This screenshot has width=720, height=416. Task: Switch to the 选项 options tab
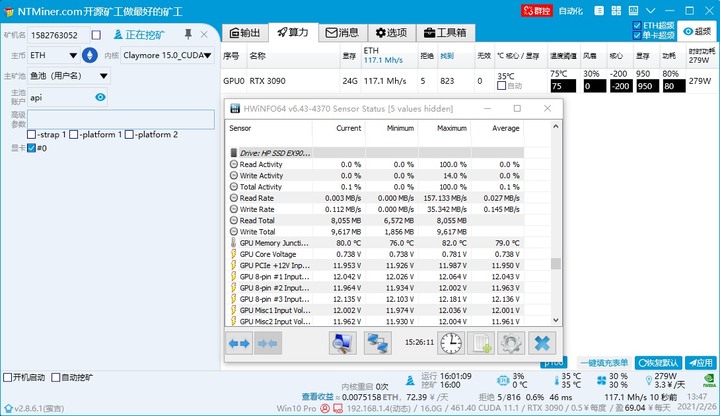coord(391,33)
